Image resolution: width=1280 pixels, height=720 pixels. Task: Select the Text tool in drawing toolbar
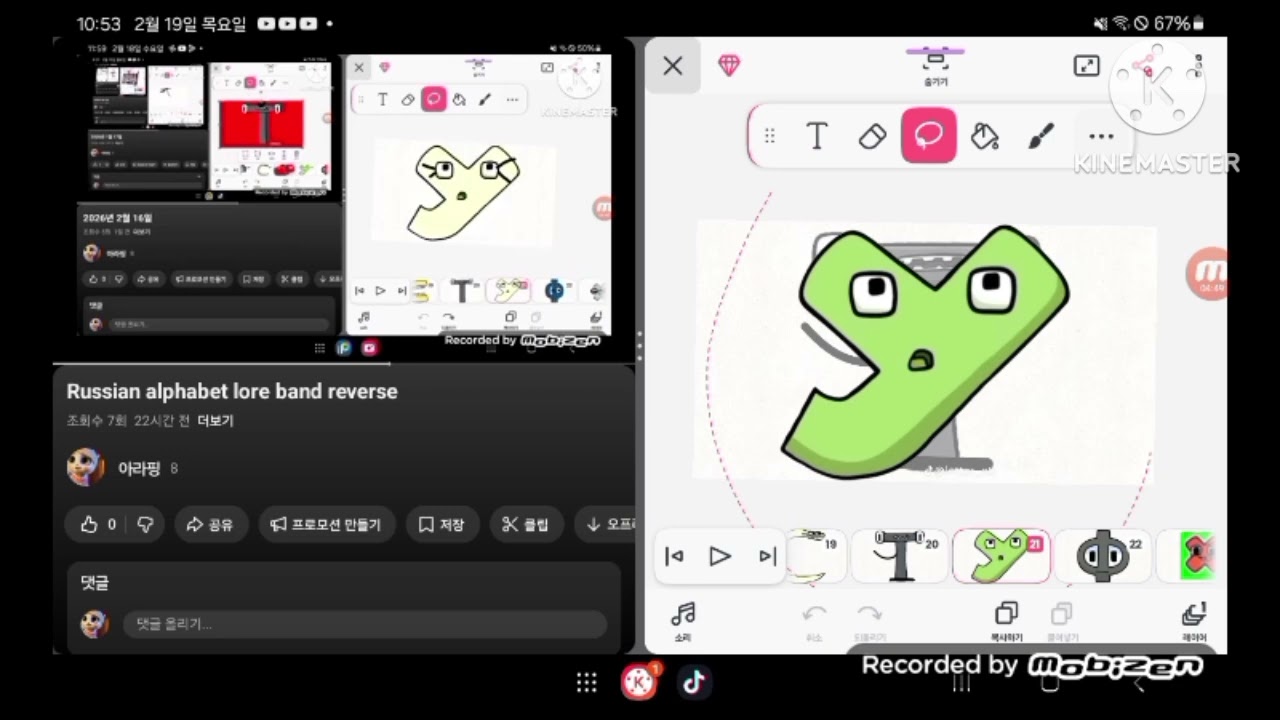tap(817, 136)
